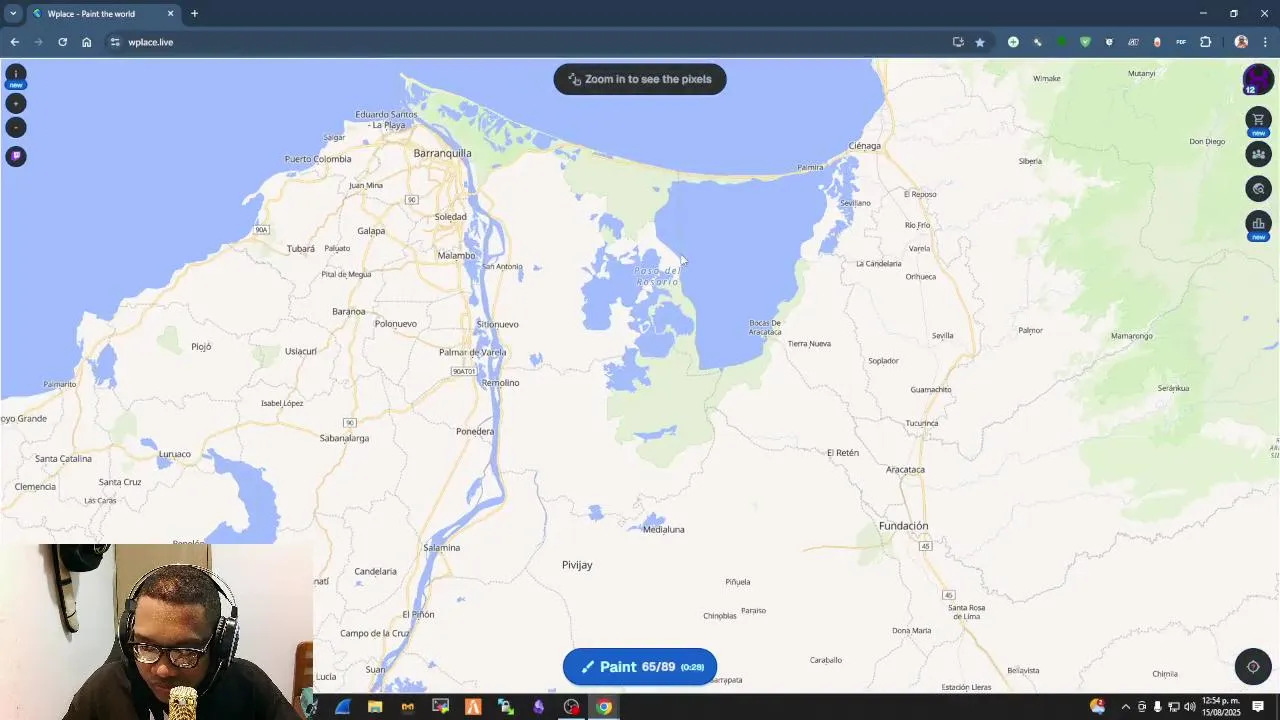Open the alliance people icon

pos(1258,154)
